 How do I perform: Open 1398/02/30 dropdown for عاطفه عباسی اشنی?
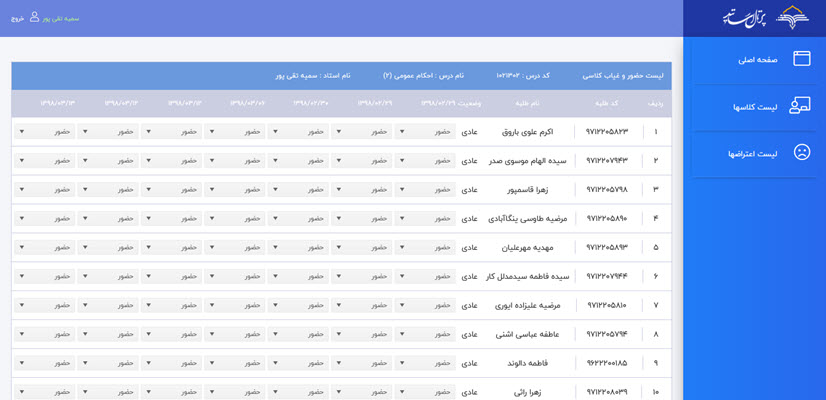pos(298,335)
